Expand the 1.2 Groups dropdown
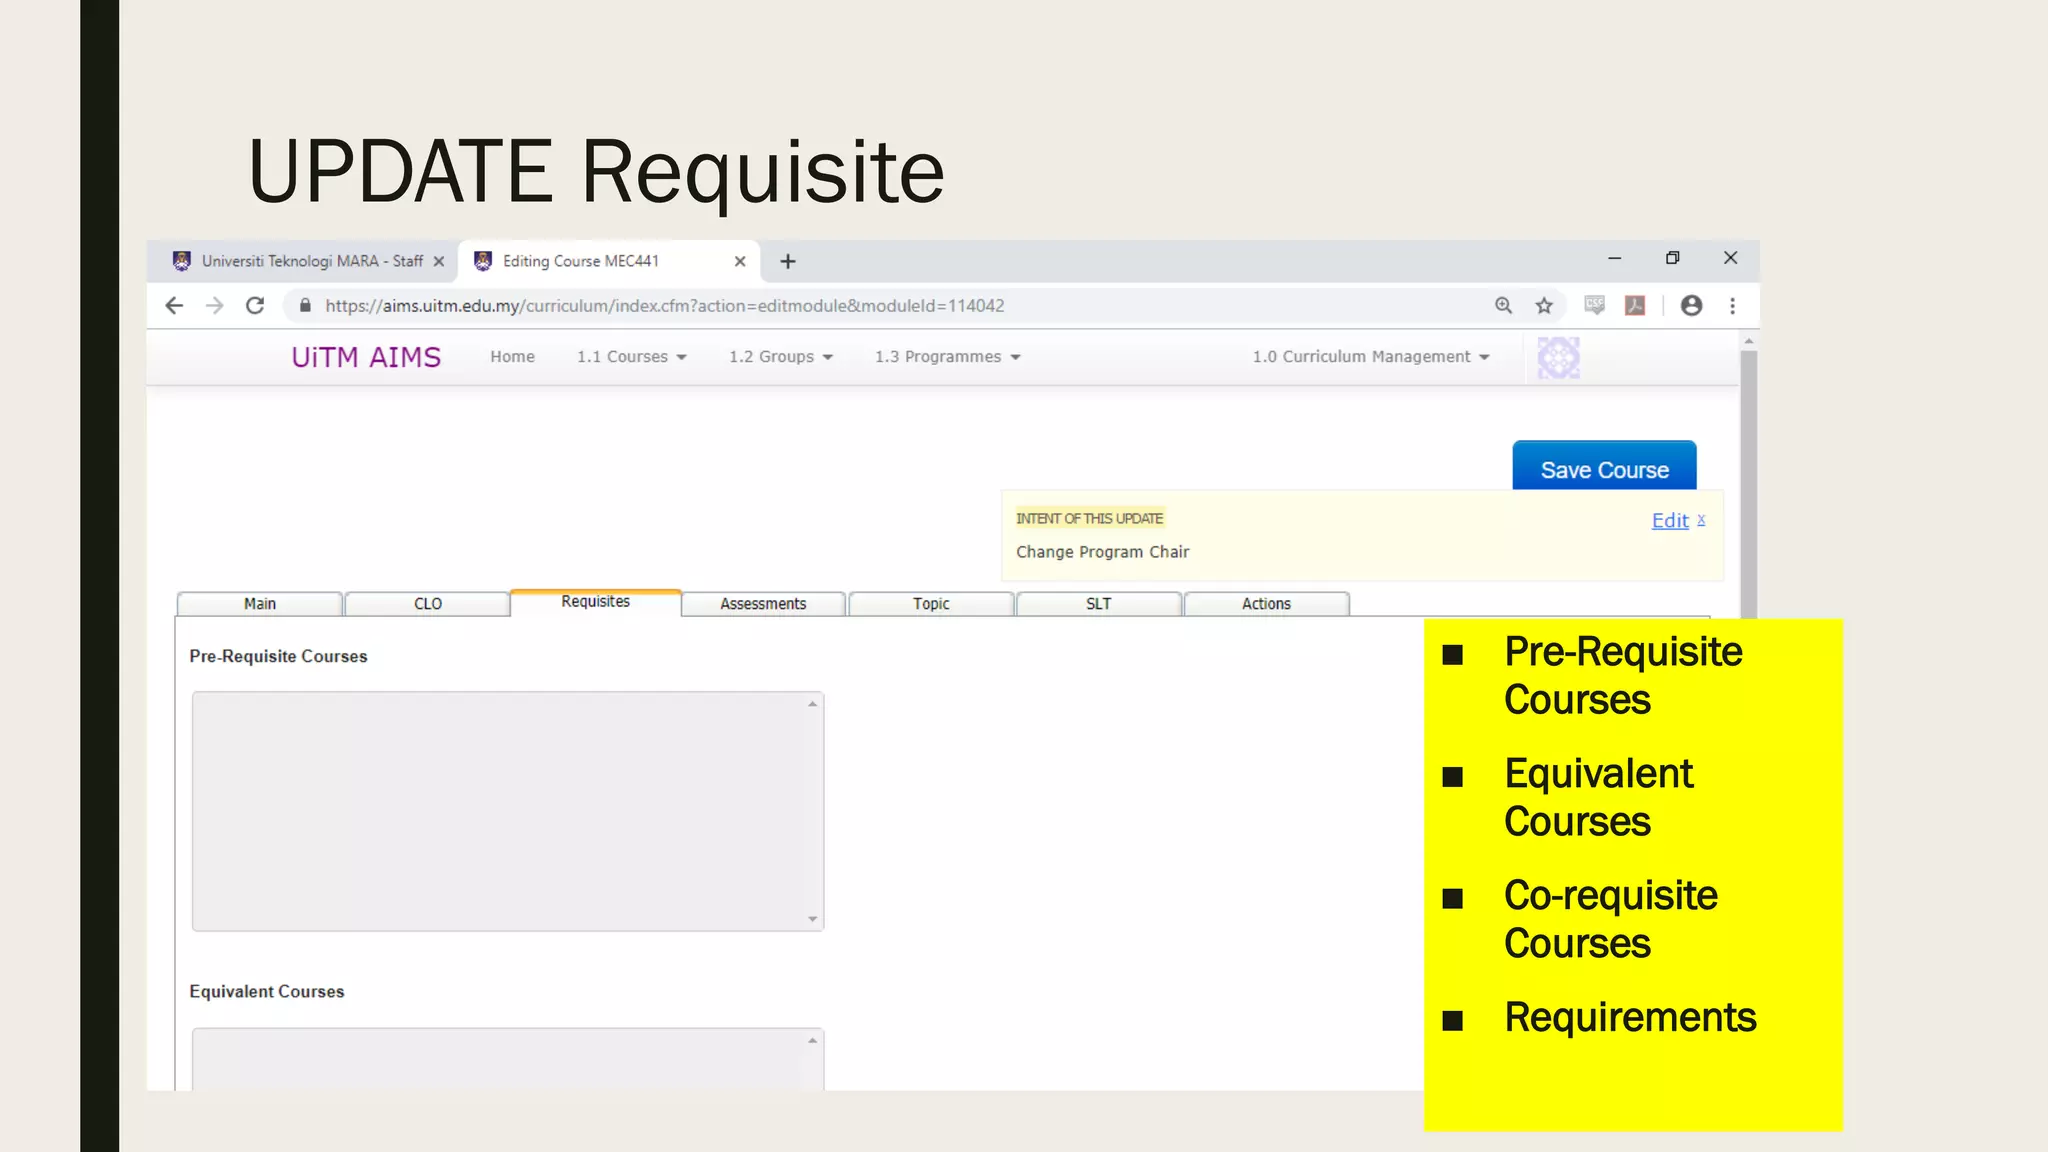The height and width of the screenshot is (1152, 2048). [x=780, y=357]
